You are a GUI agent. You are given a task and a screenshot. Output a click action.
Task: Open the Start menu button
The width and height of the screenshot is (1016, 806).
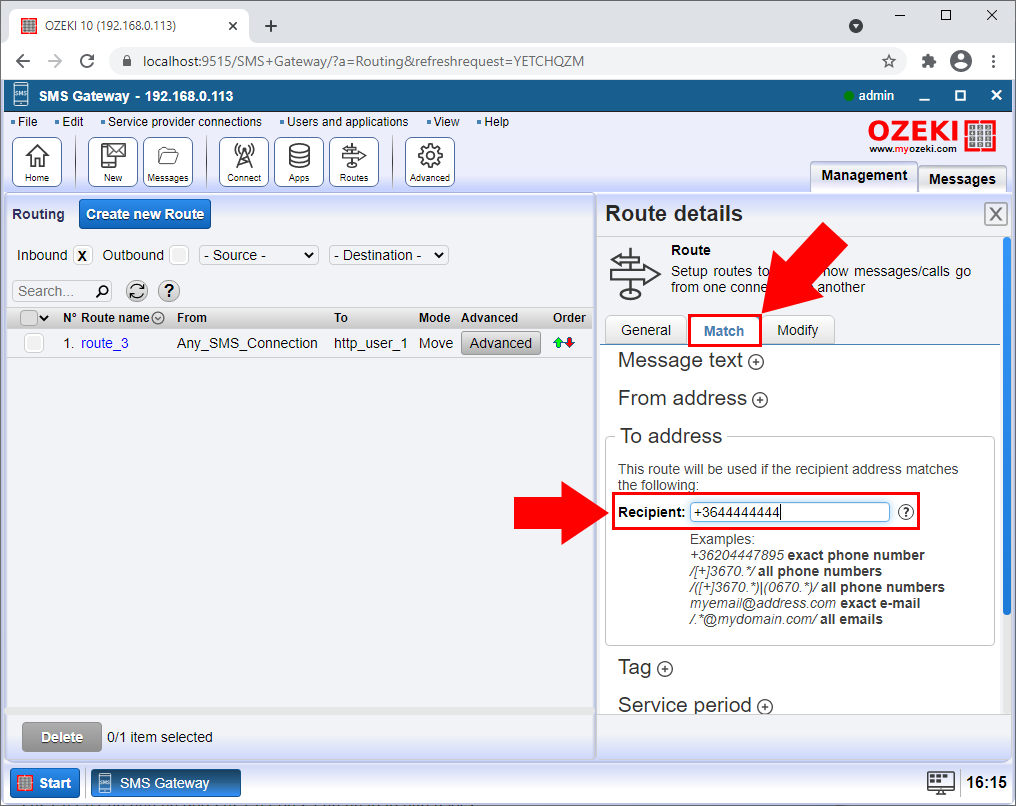[x=45, y=783]
